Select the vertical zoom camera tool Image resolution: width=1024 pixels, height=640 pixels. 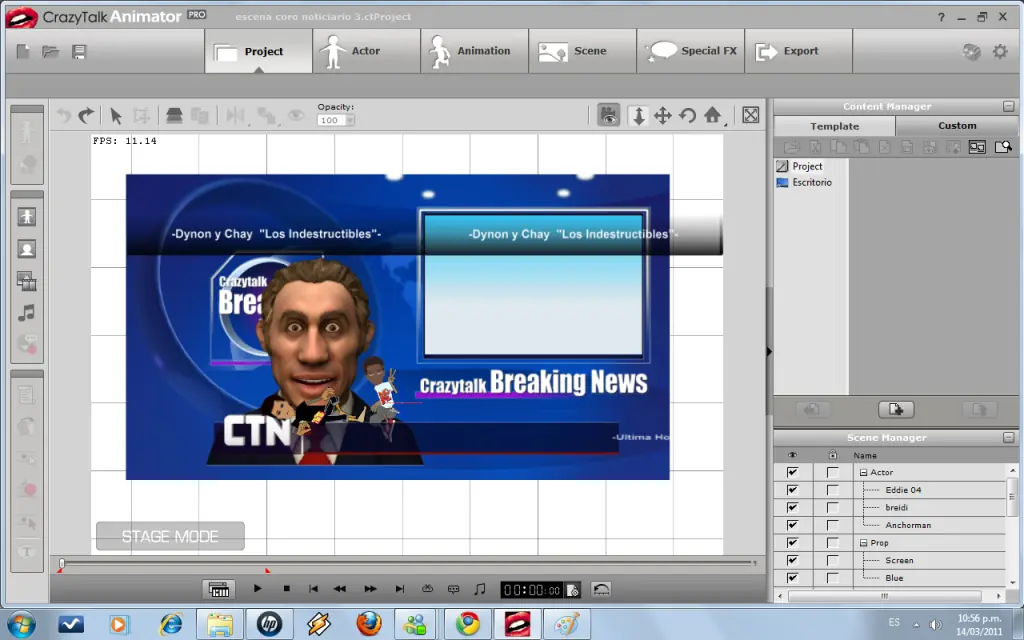pyautogui.click(x=638, y=116)
